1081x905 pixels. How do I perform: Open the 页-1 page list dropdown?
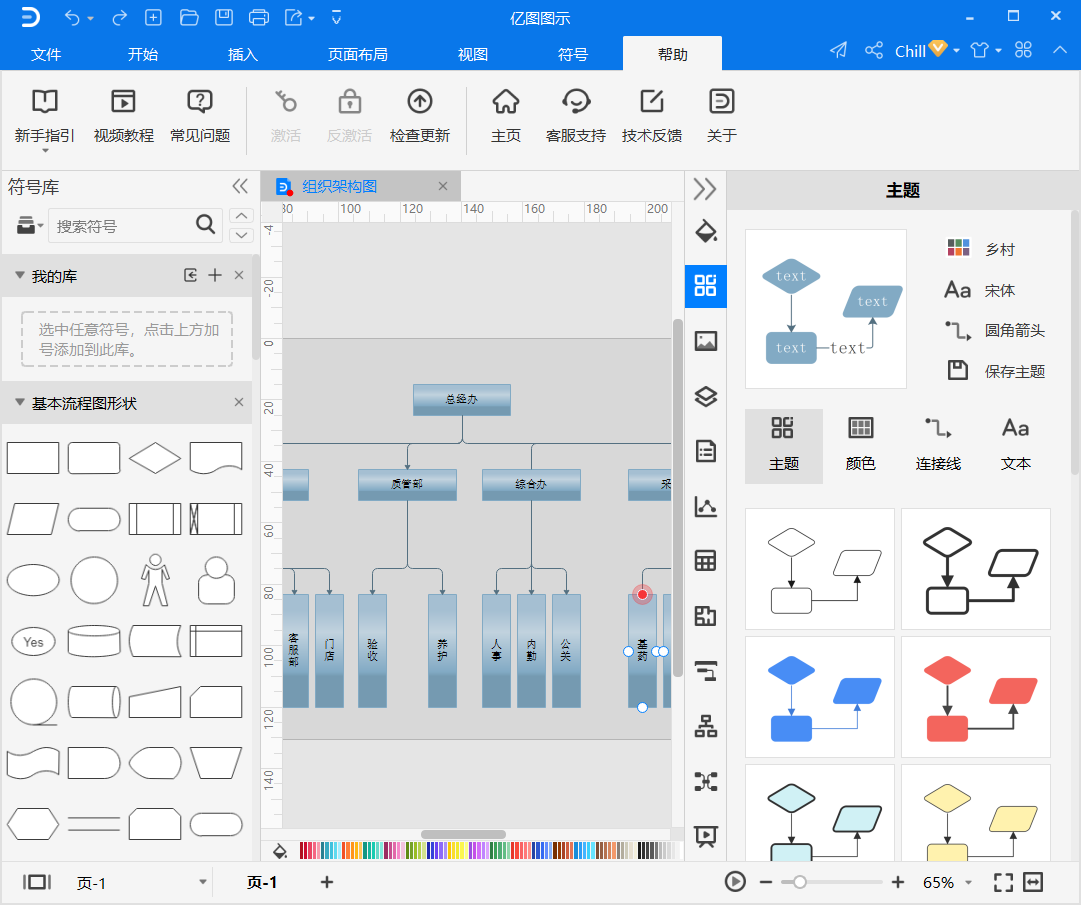(203, 882)
